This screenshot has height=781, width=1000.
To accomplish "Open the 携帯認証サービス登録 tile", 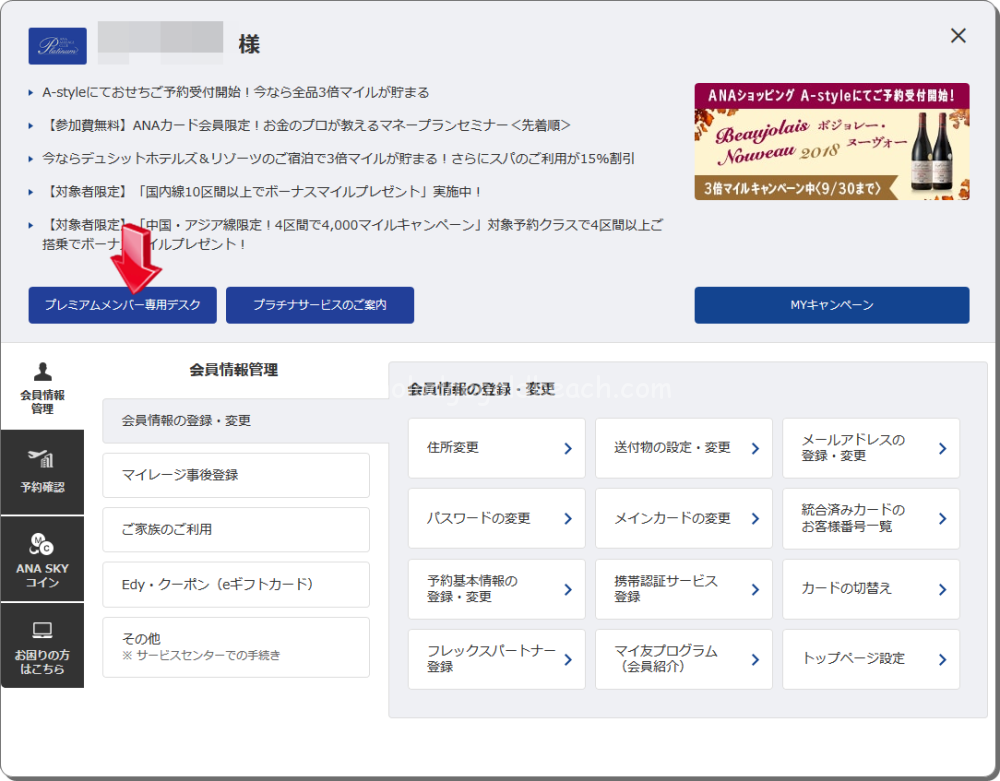I will (x=684, y=589).
